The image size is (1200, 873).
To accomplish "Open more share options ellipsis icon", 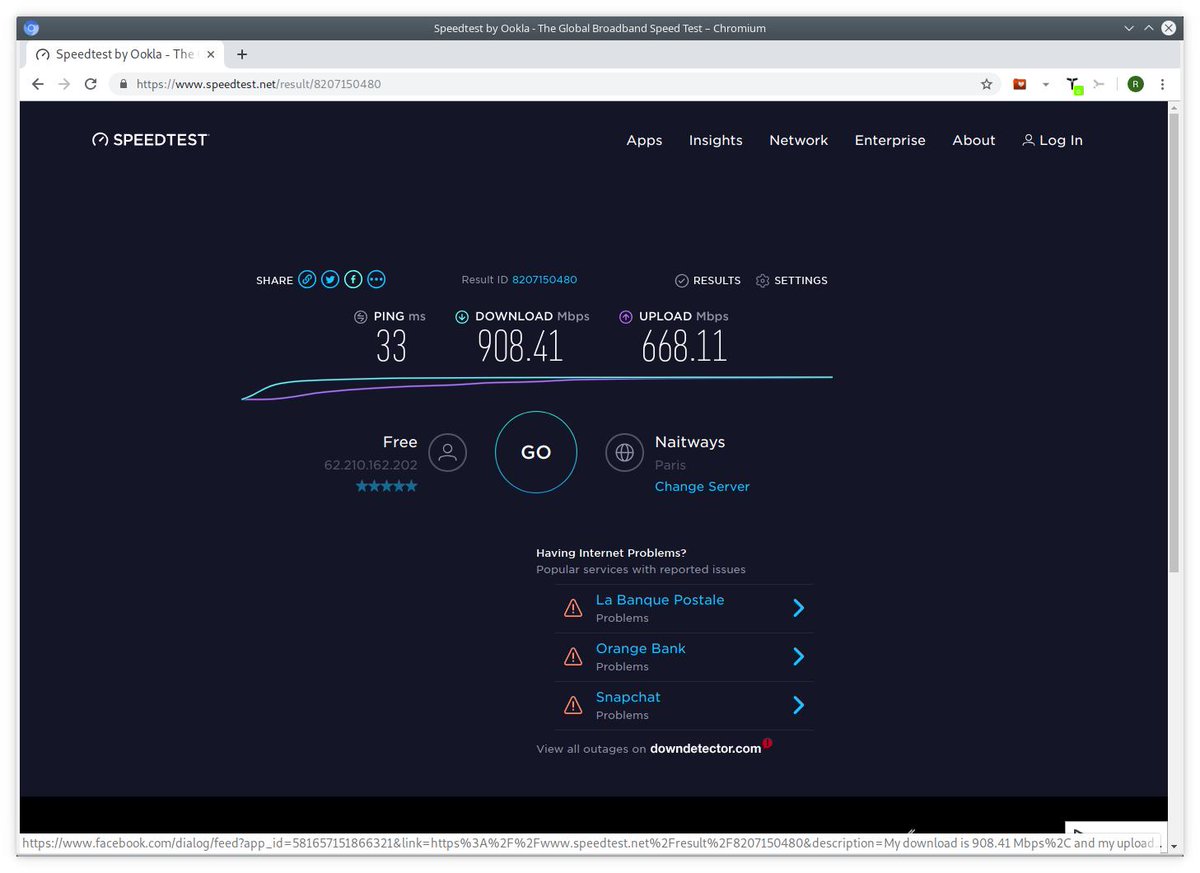I will [376, 280].
